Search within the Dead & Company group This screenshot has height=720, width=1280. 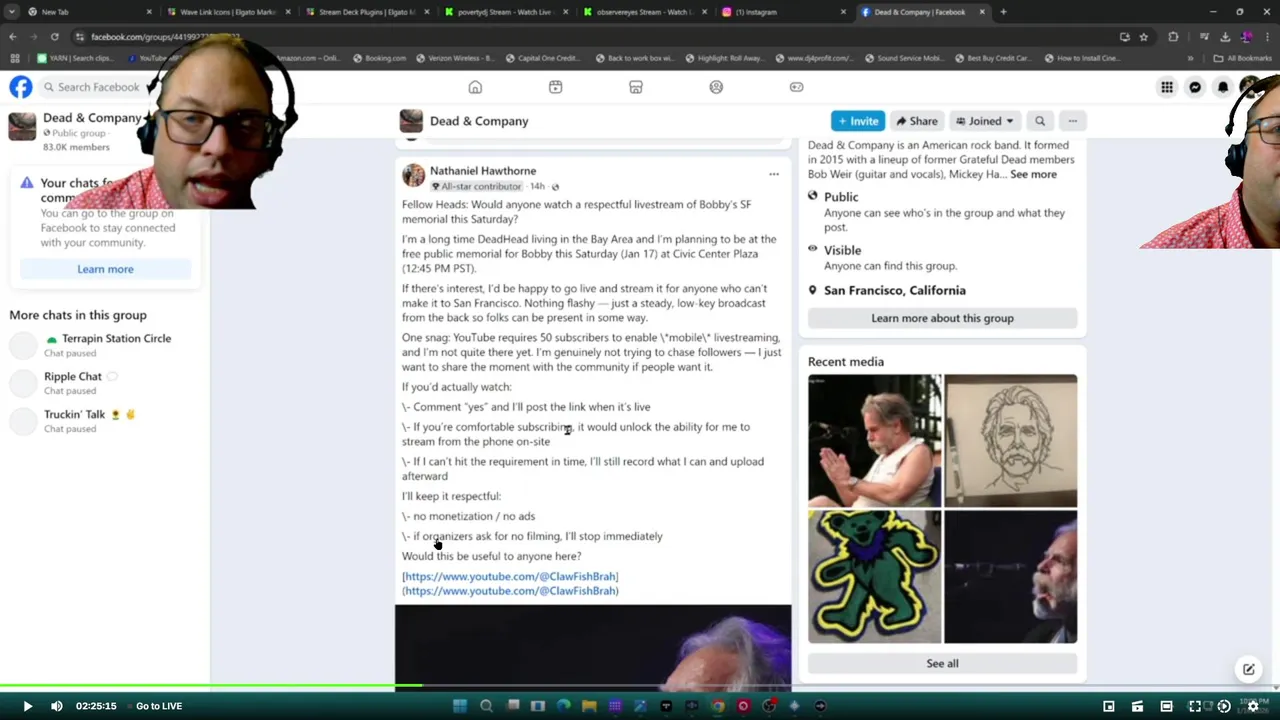(x=1040, y=121)
